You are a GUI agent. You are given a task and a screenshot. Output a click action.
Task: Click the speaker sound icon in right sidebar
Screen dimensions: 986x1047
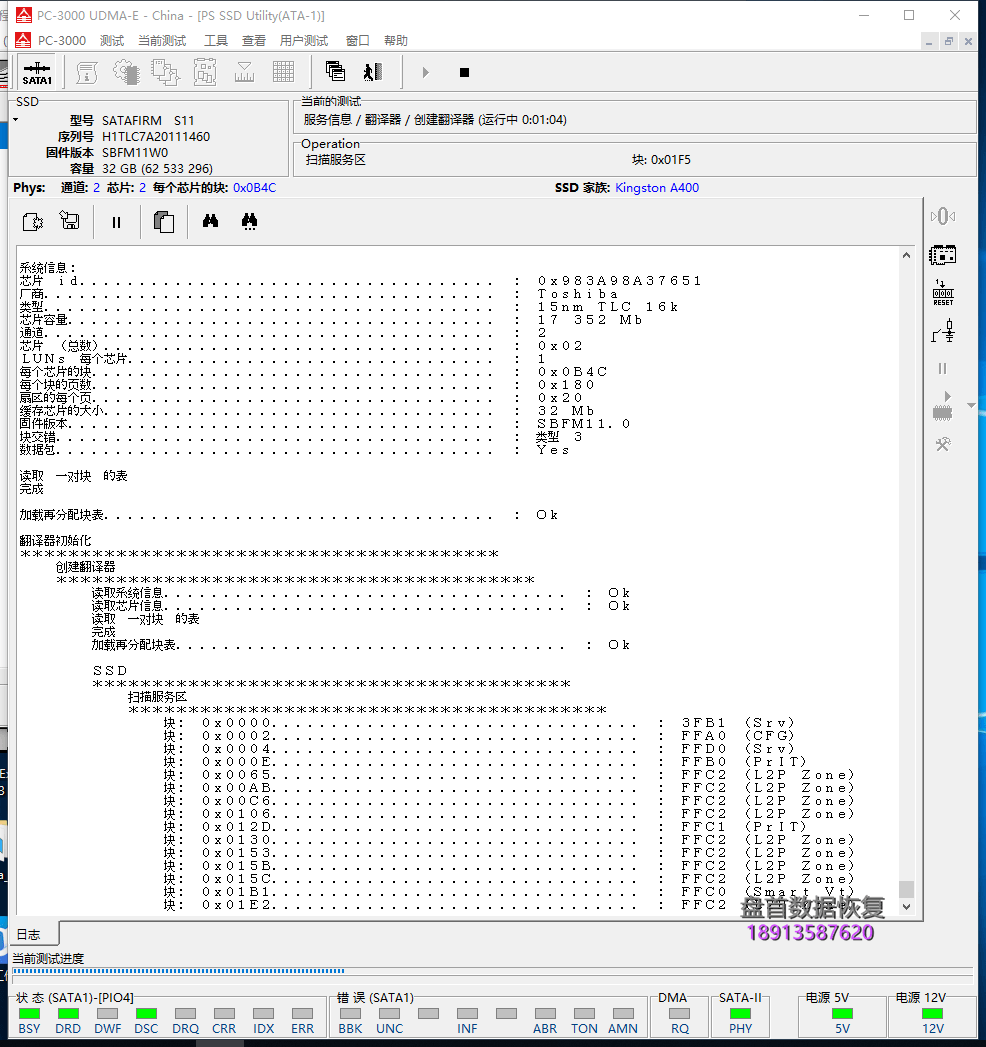coord(943,216)
